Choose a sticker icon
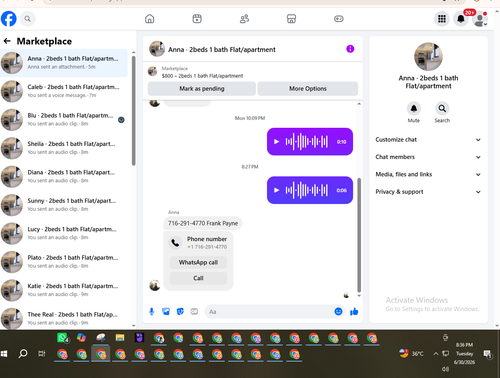This screenshot has width=500, height=378. coord(180,312)
